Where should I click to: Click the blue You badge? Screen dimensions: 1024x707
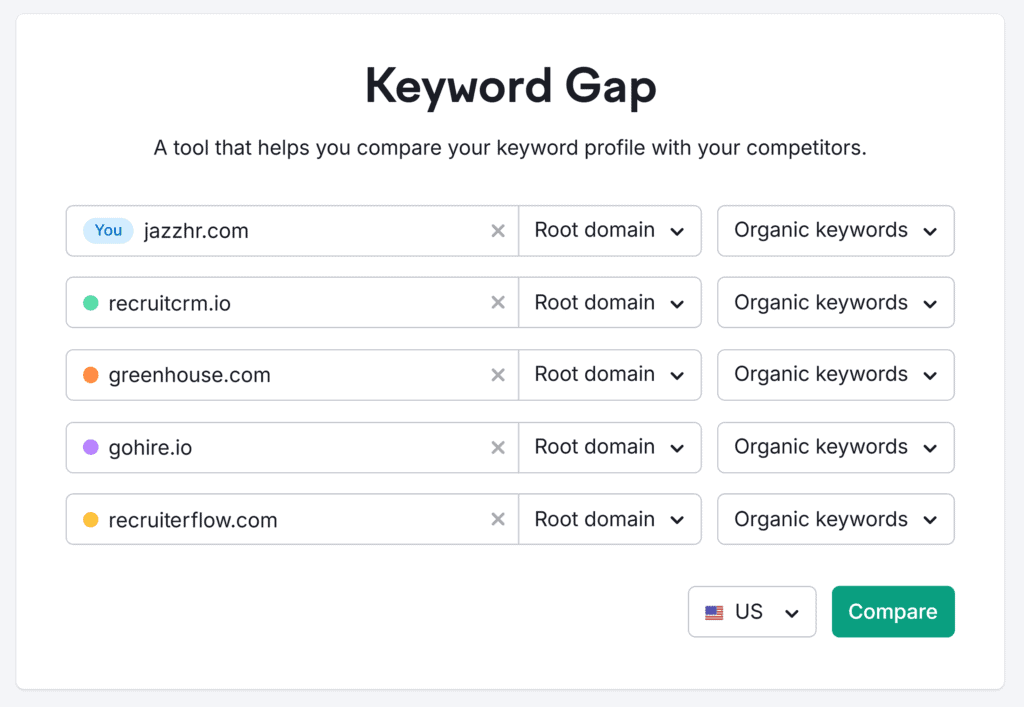click(x=108, y=231)
